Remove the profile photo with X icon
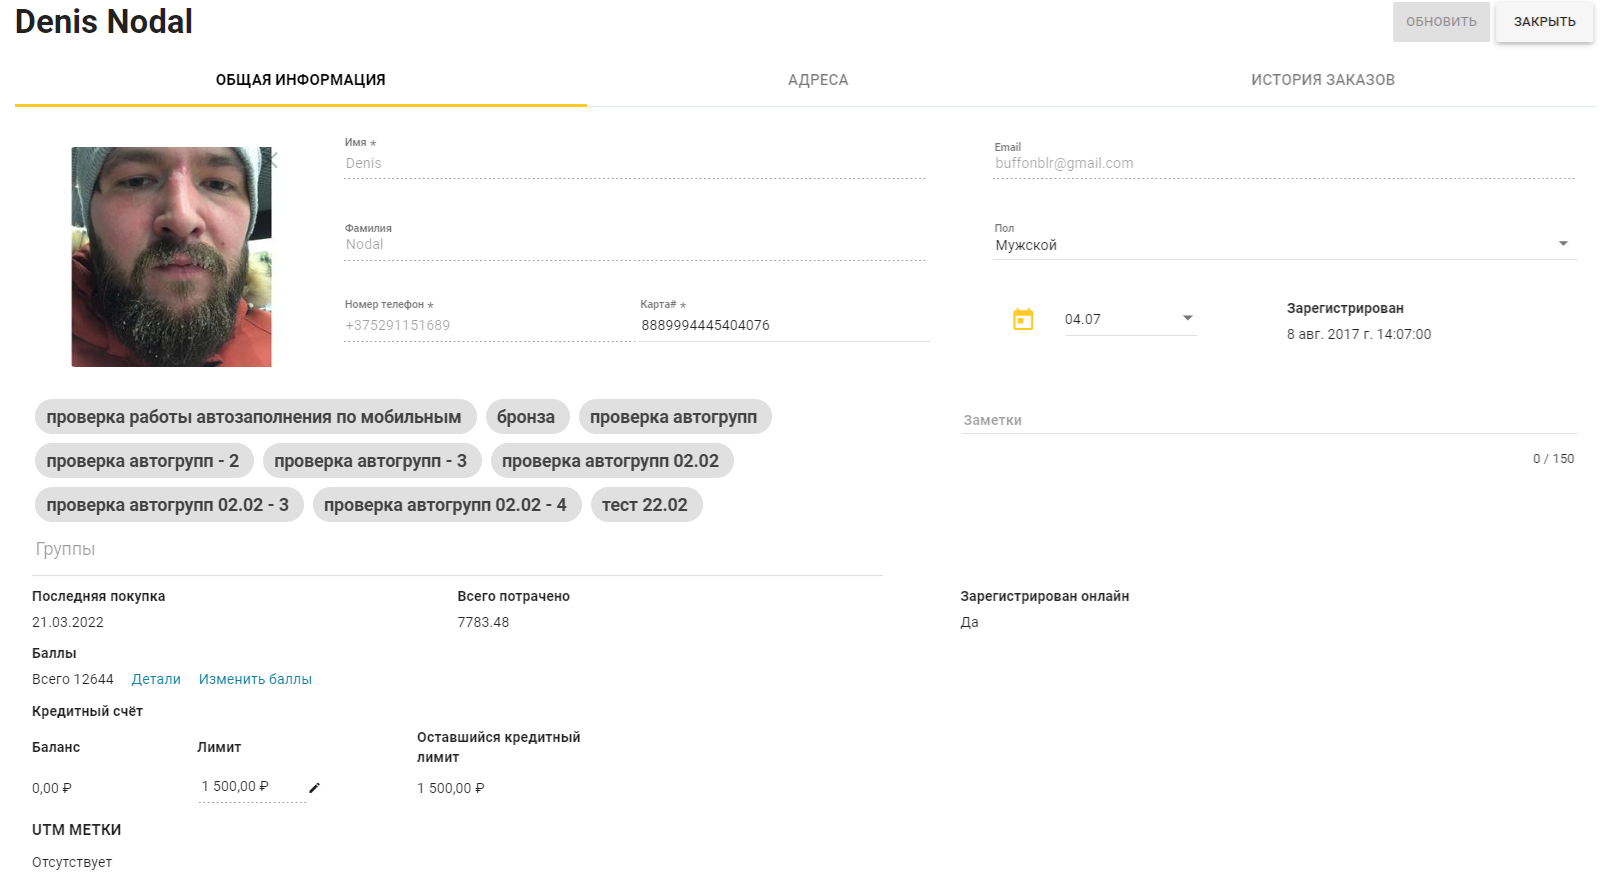 pos(272,160)
